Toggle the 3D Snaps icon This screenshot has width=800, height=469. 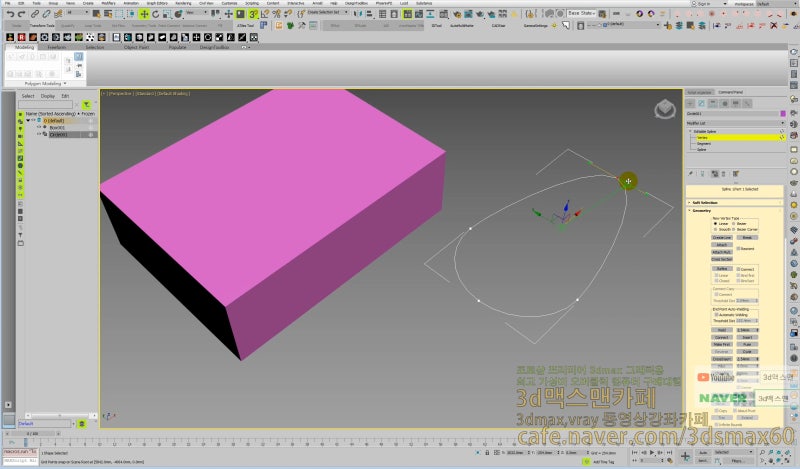pyautogui.click(x=253, y=14)
